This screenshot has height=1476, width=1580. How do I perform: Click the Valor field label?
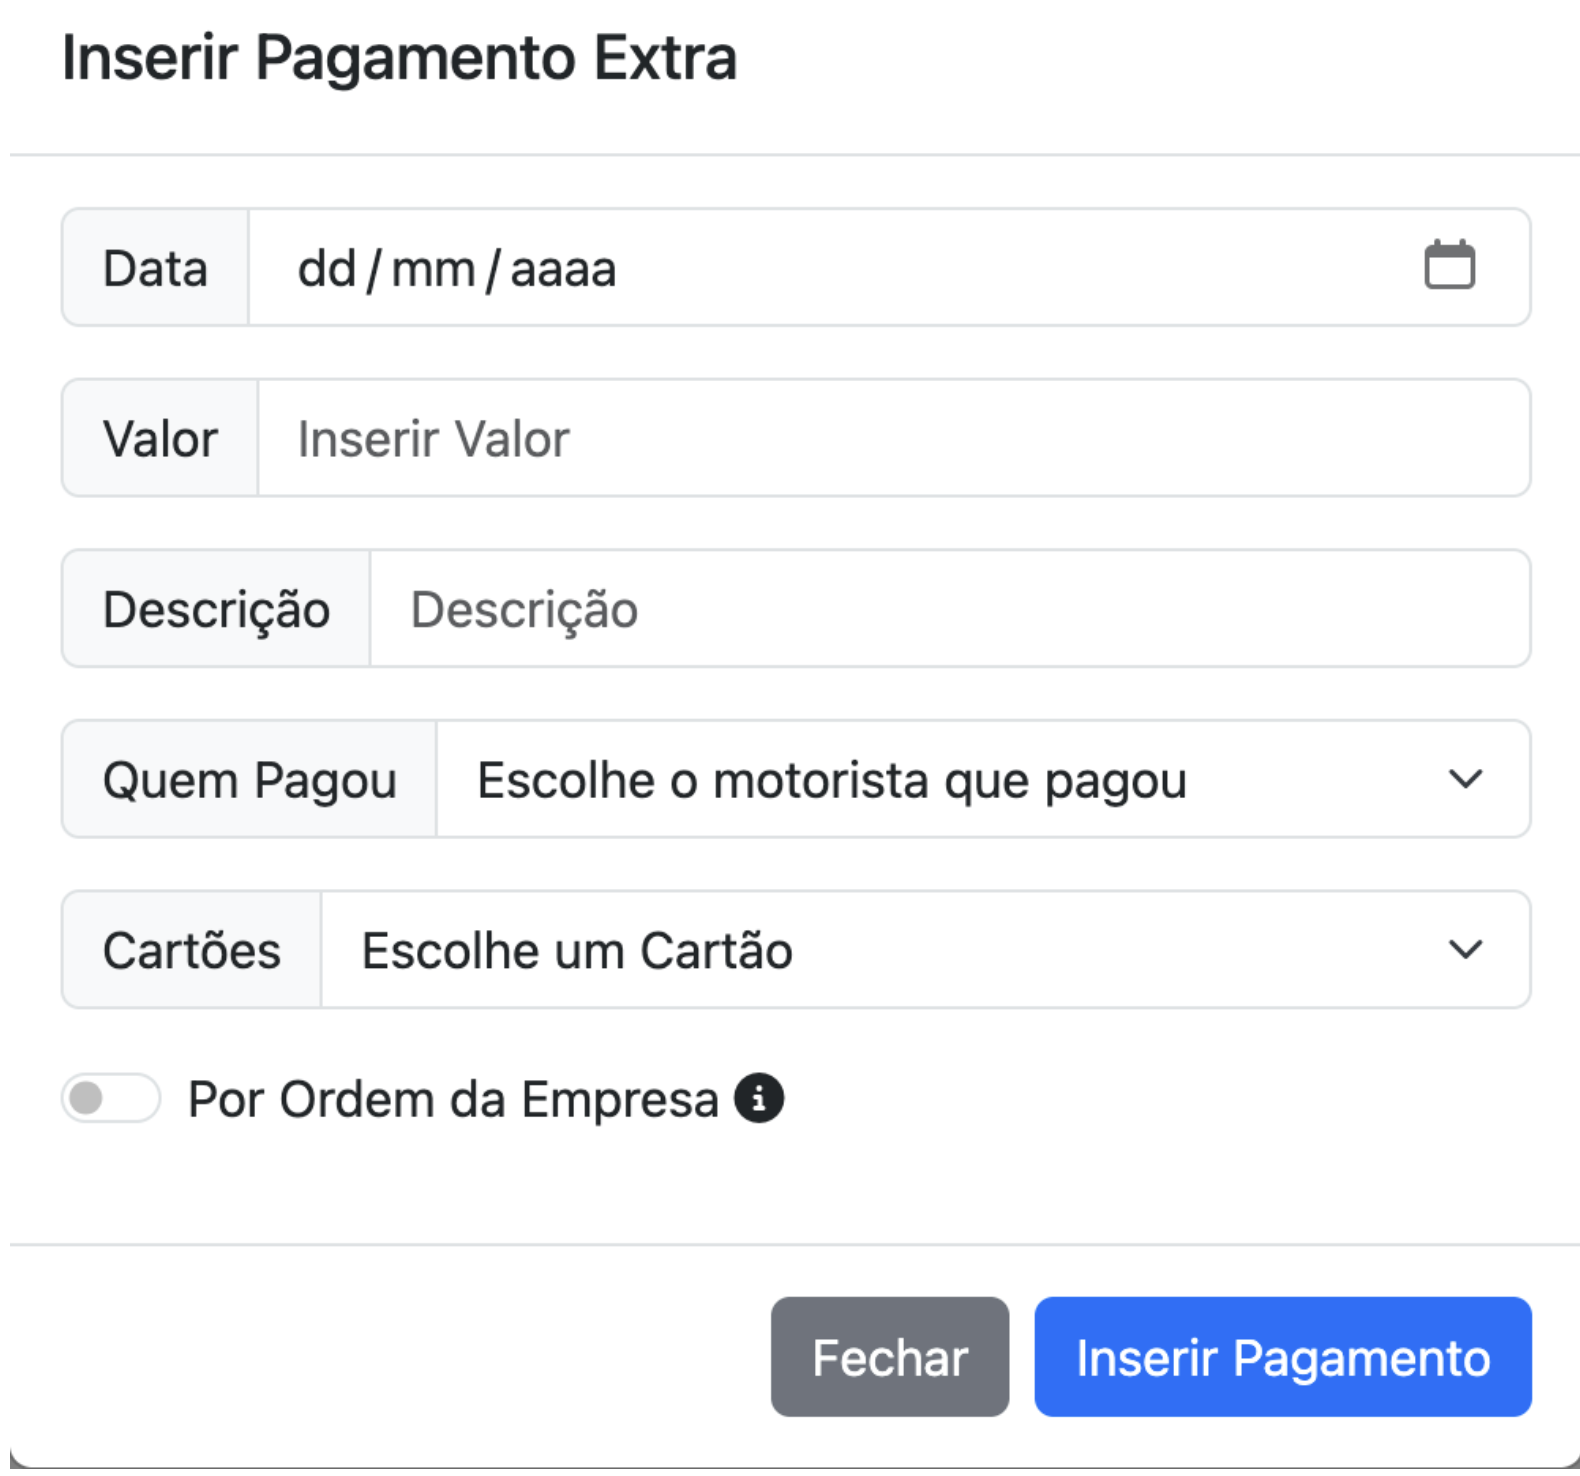pos(160,438)
